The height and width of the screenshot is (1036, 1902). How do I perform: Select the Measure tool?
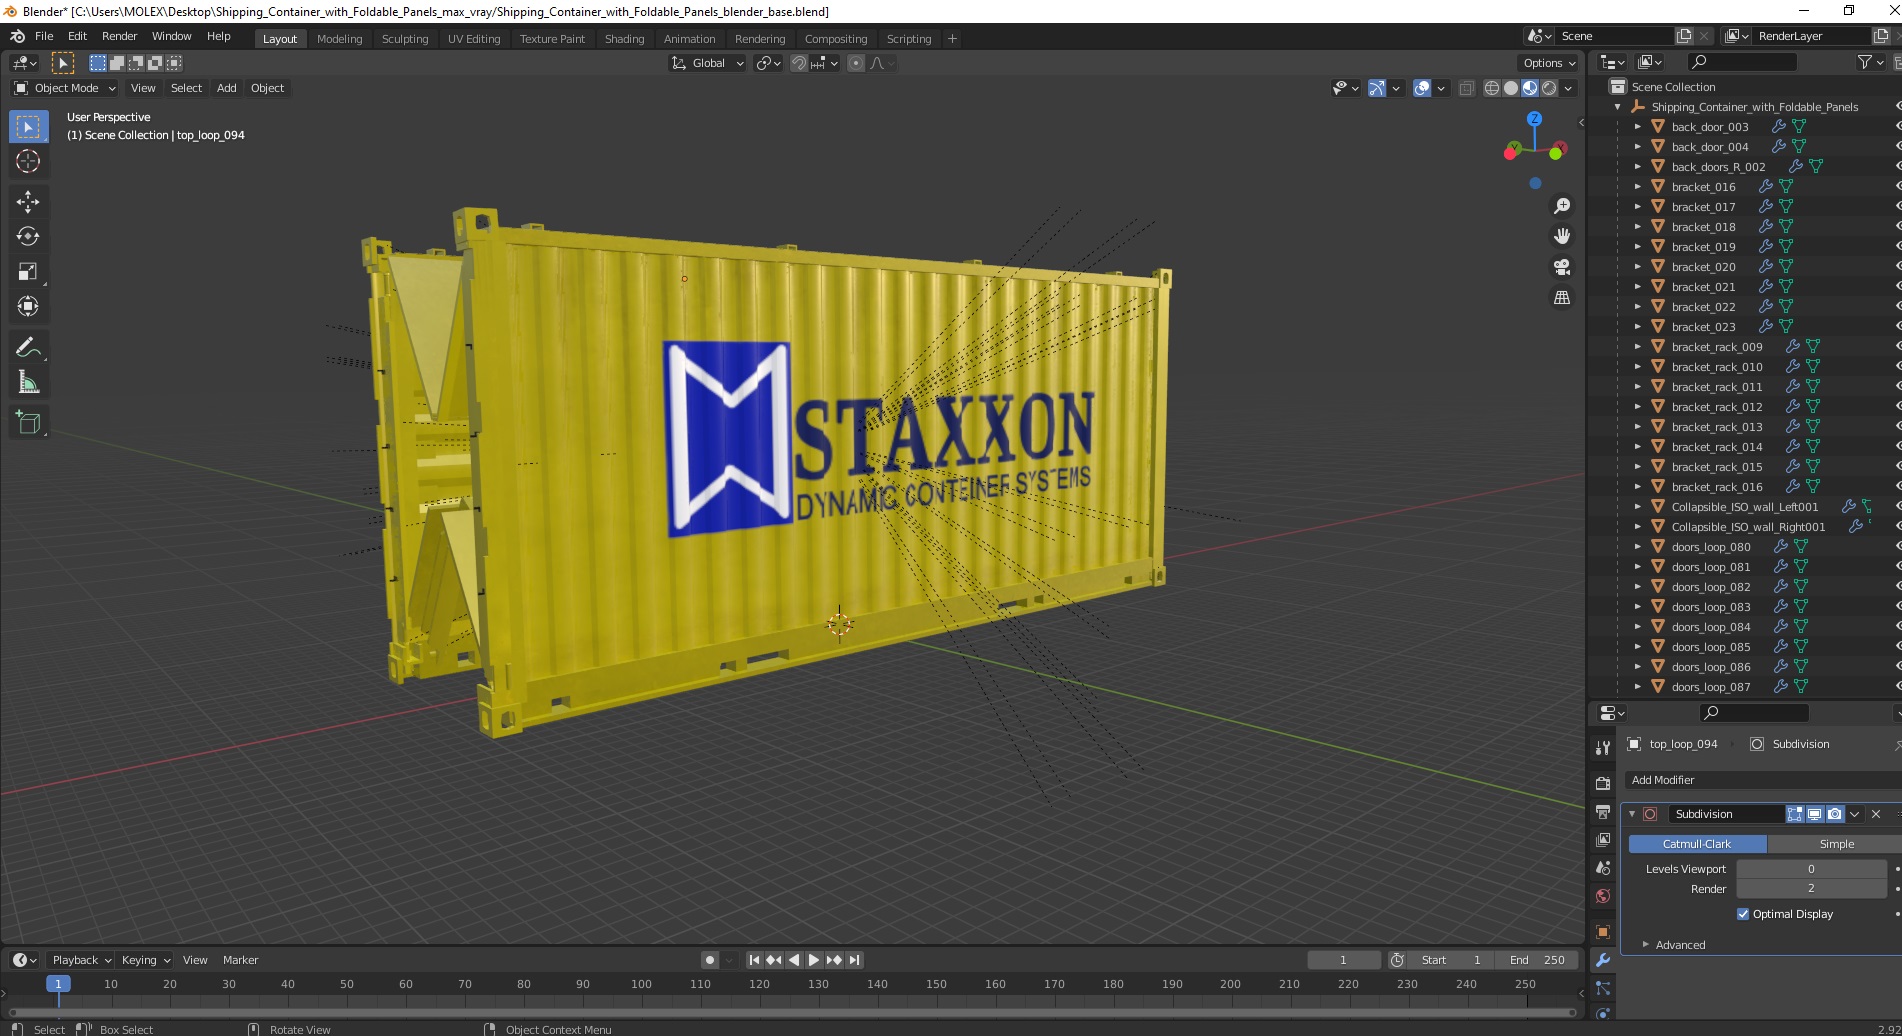28,383
